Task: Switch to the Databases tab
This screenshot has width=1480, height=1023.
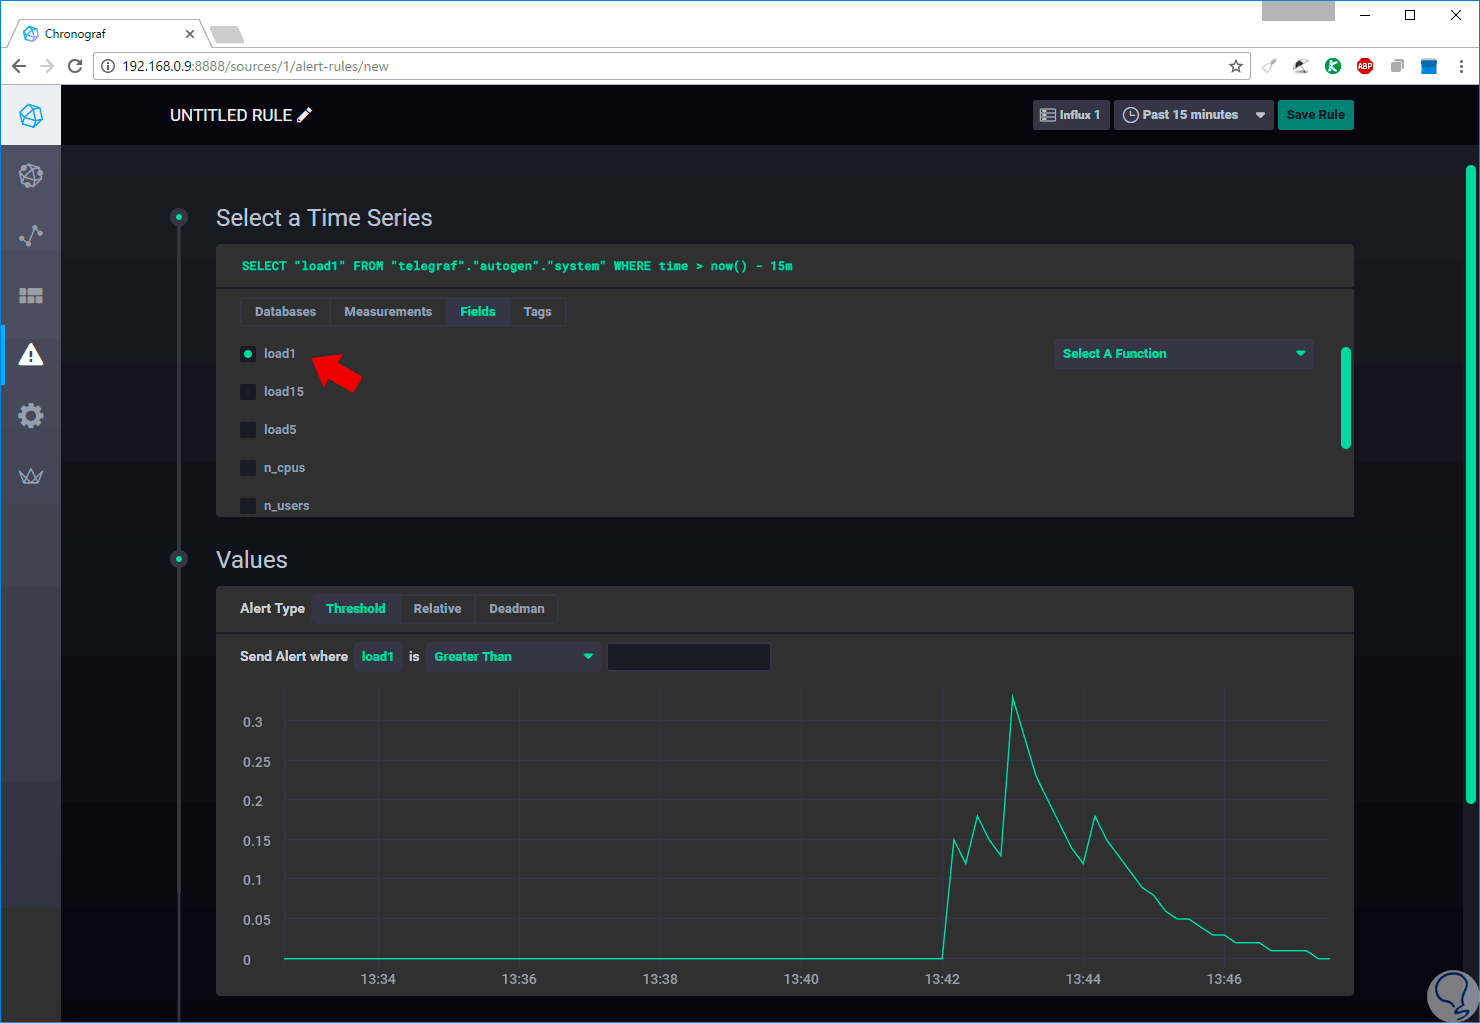Action: coord(285,312)
